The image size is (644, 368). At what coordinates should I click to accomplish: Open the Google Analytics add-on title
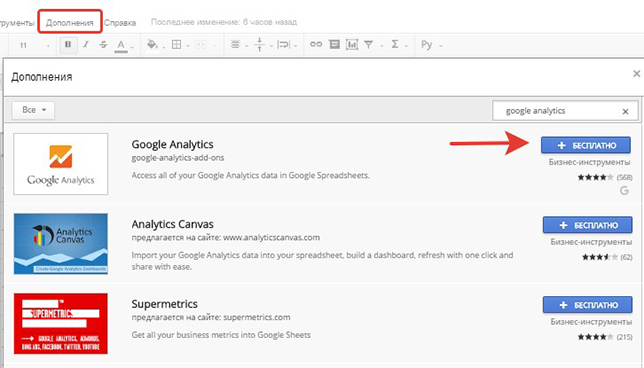pyautogui.click(x=172, y=145)
